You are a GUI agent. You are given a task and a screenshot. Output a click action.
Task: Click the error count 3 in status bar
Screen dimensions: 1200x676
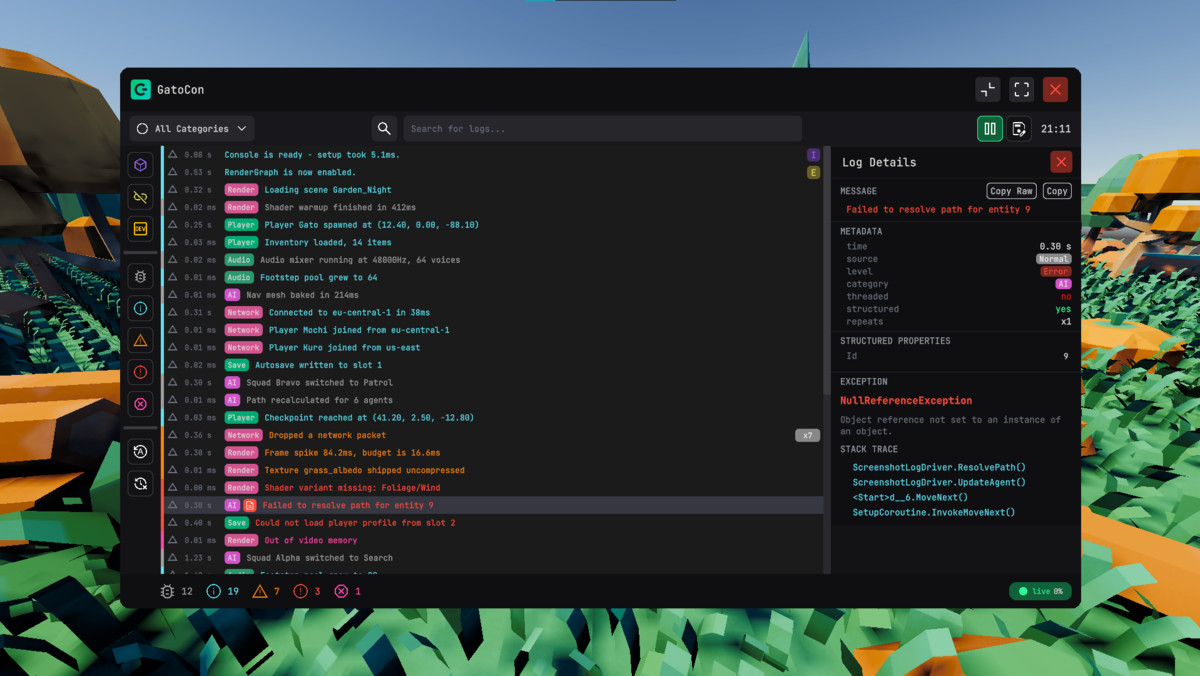[307, 591]
